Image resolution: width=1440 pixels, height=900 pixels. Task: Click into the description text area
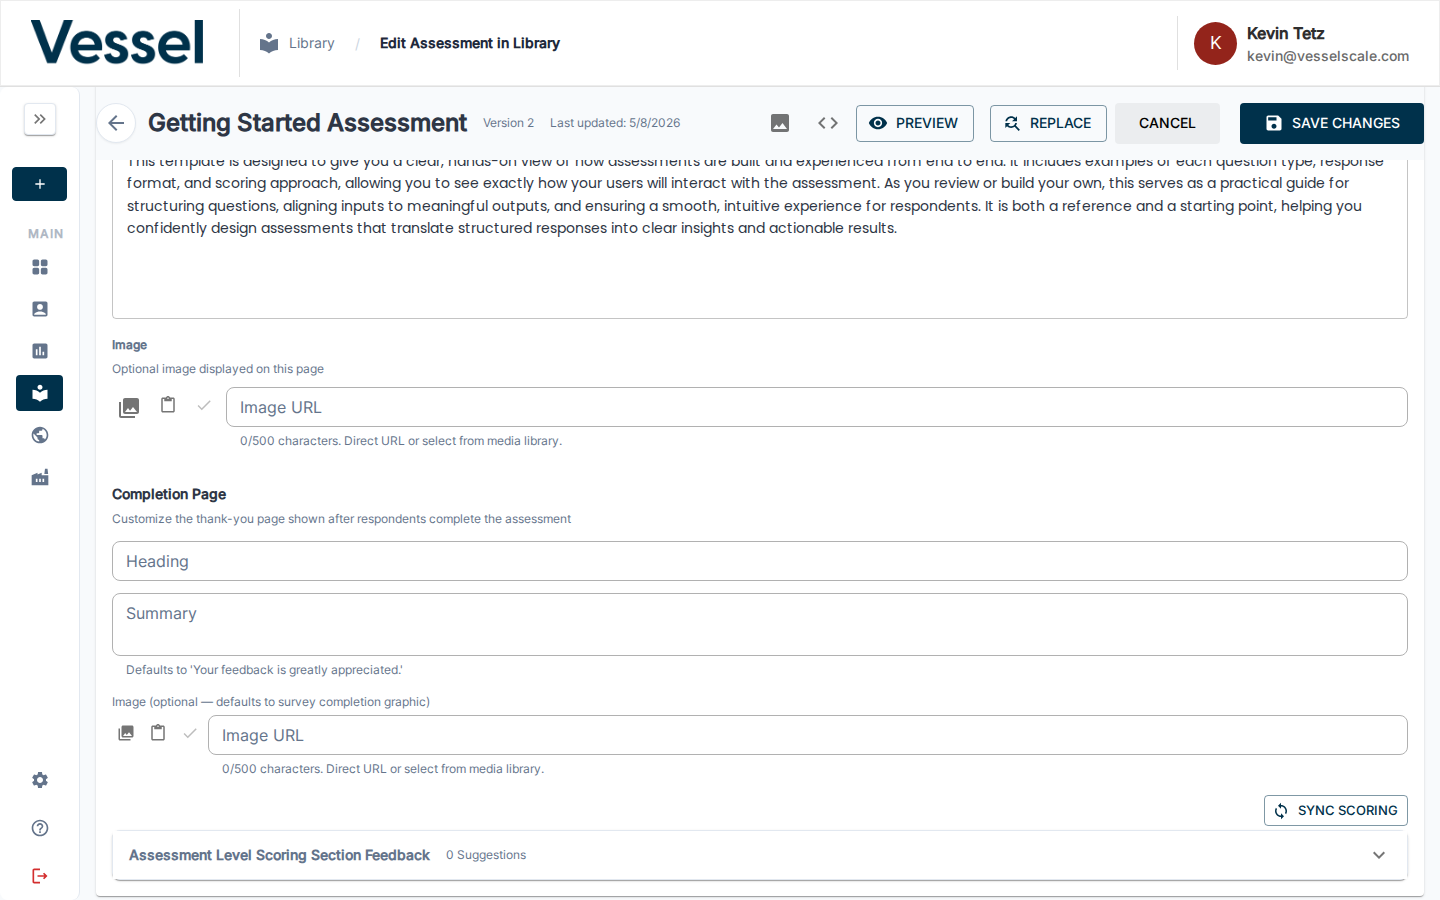760,239
